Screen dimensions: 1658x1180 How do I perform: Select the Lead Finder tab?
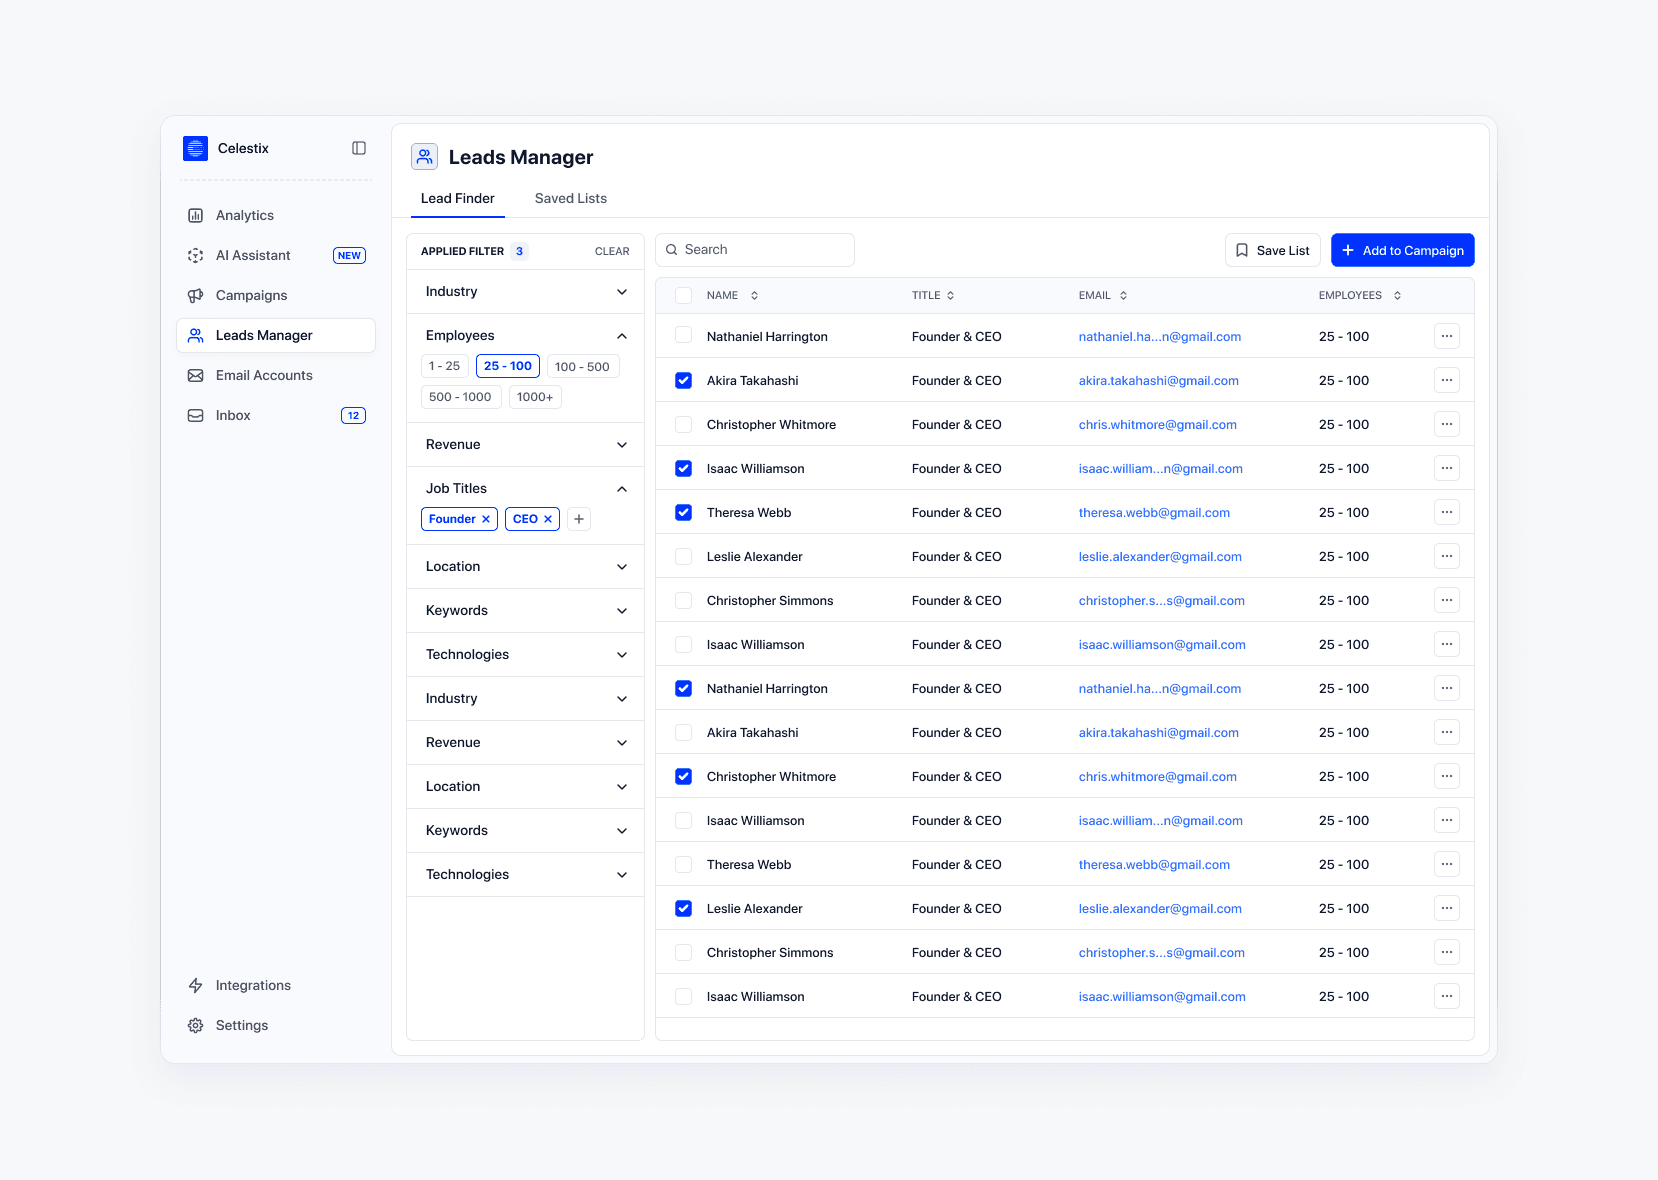(457, 198)
